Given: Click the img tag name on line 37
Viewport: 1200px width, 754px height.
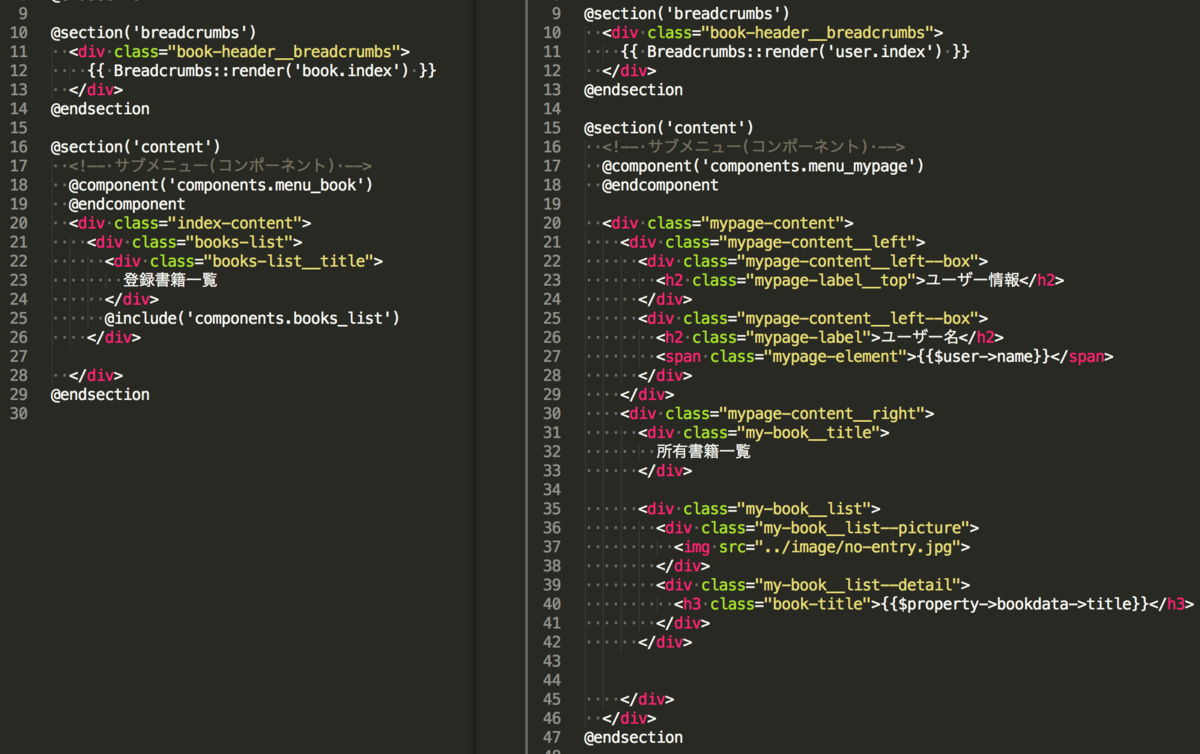Looking at the screenshot, I should point(698,546).
